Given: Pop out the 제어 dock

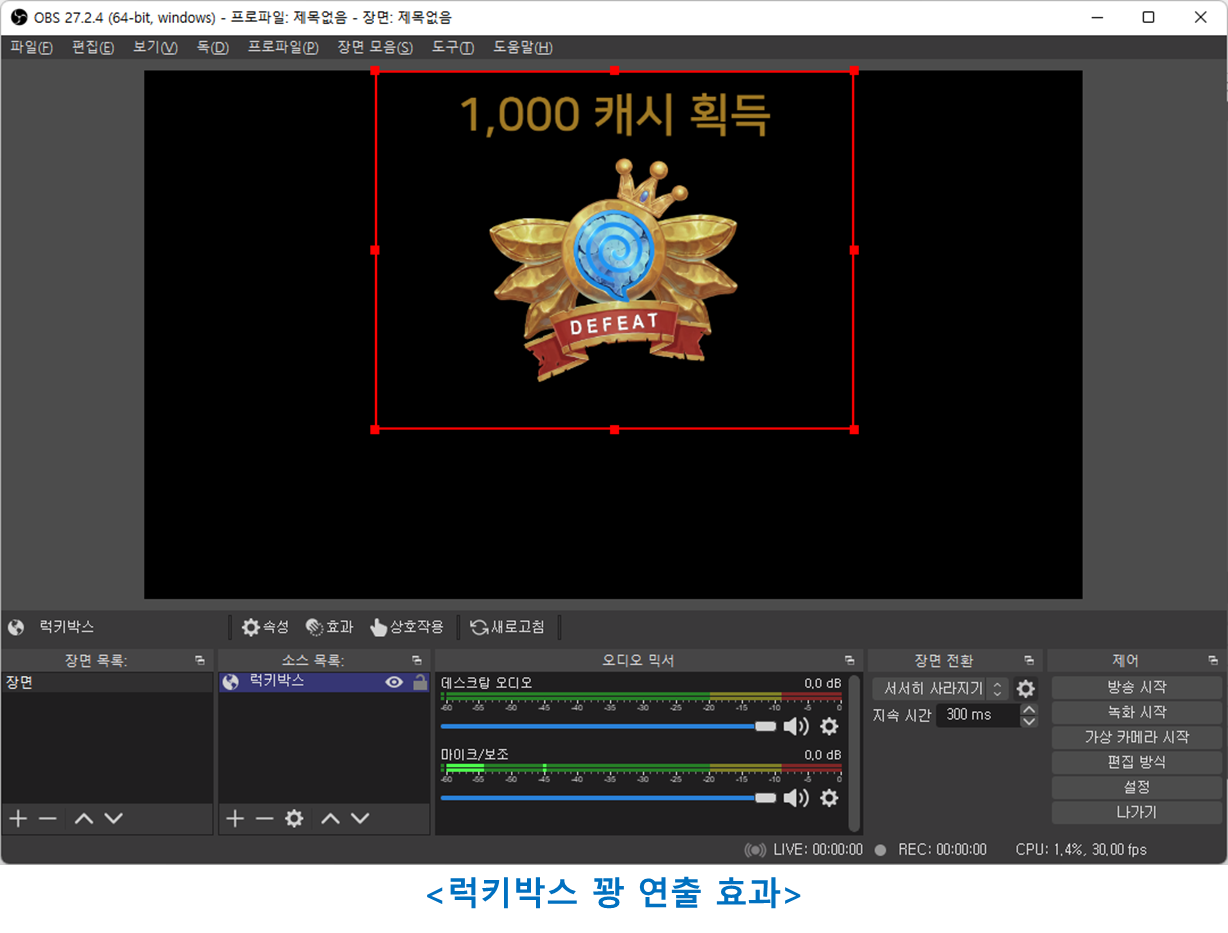Looking at the screenshot, I should tap(1213, 660).
